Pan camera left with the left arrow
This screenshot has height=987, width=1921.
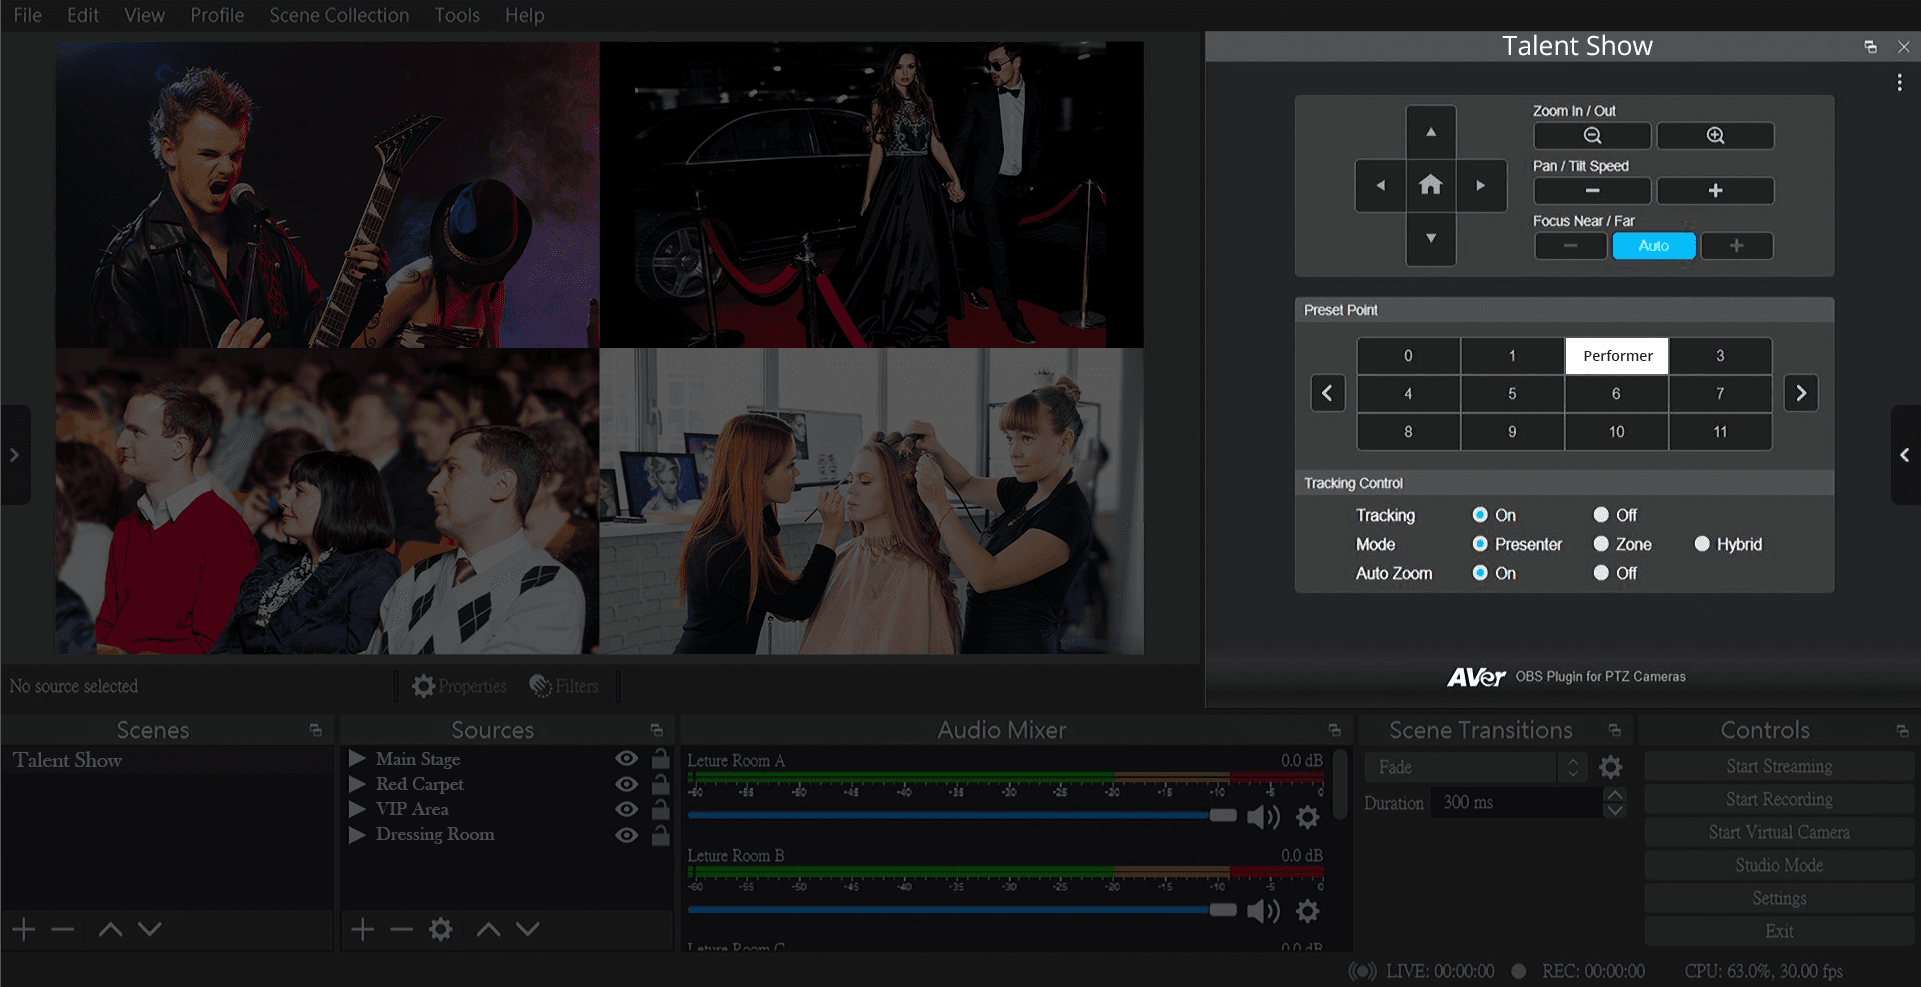coord(1381,185)
